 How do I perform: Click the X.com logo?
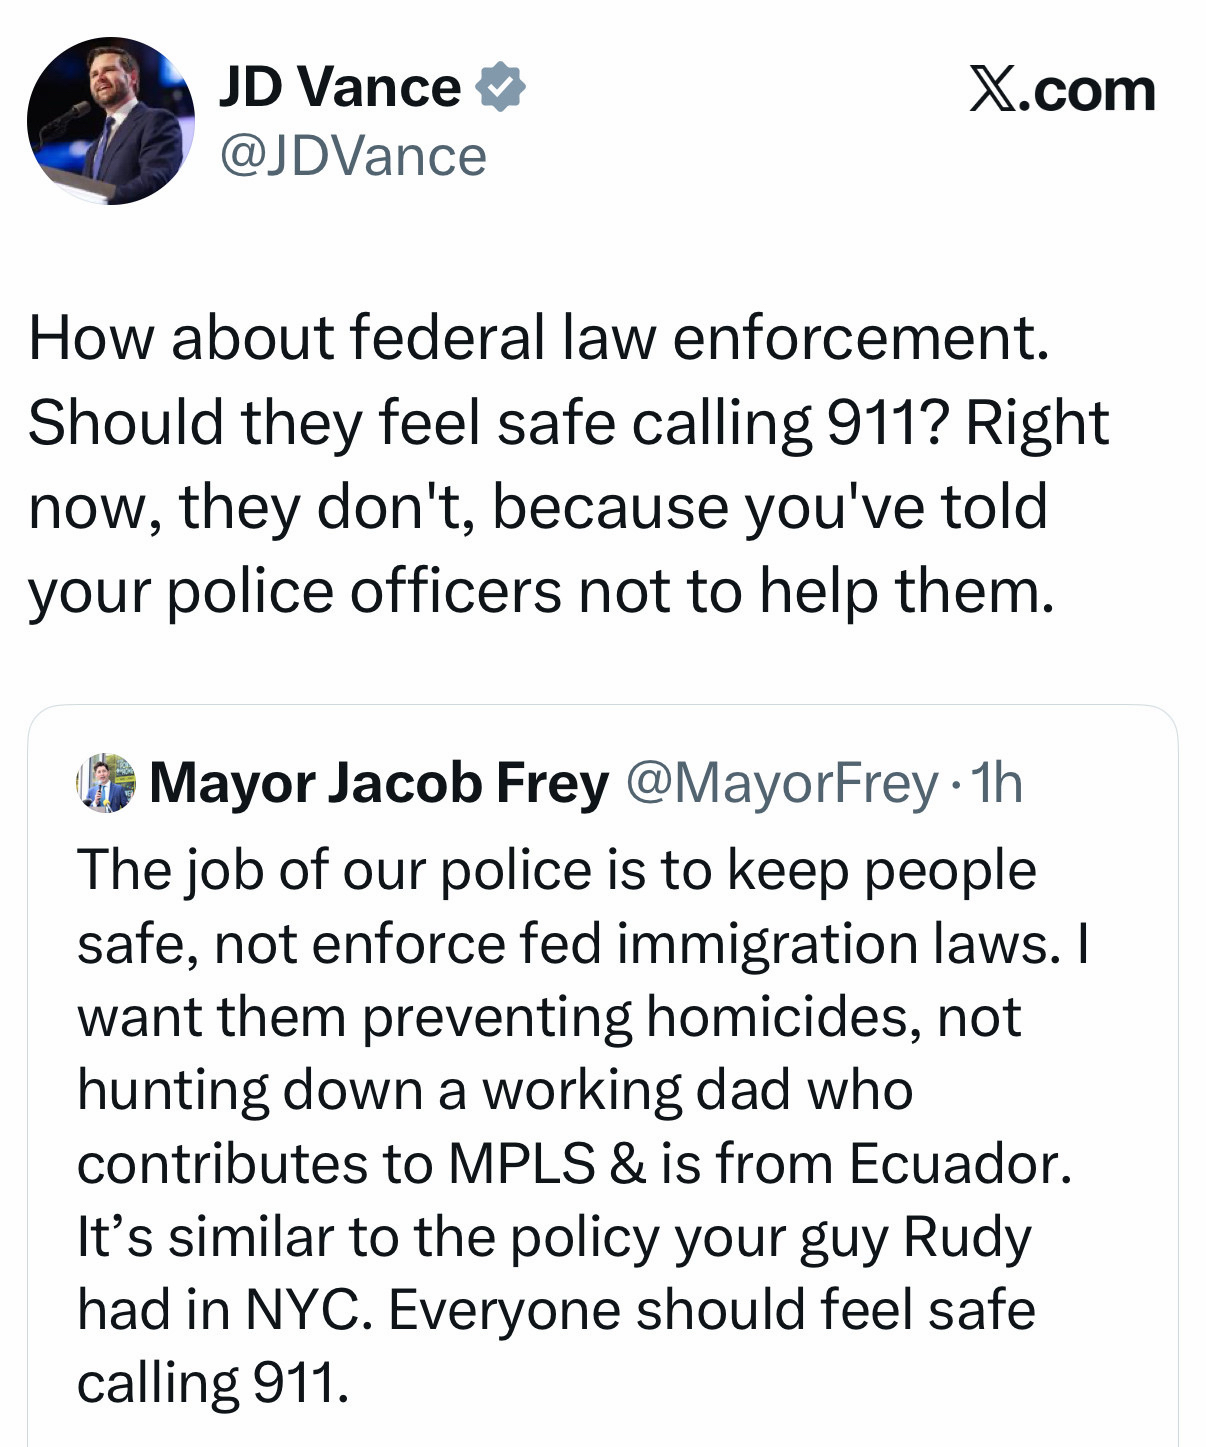pyautogui.click(x=1062, y=91)
